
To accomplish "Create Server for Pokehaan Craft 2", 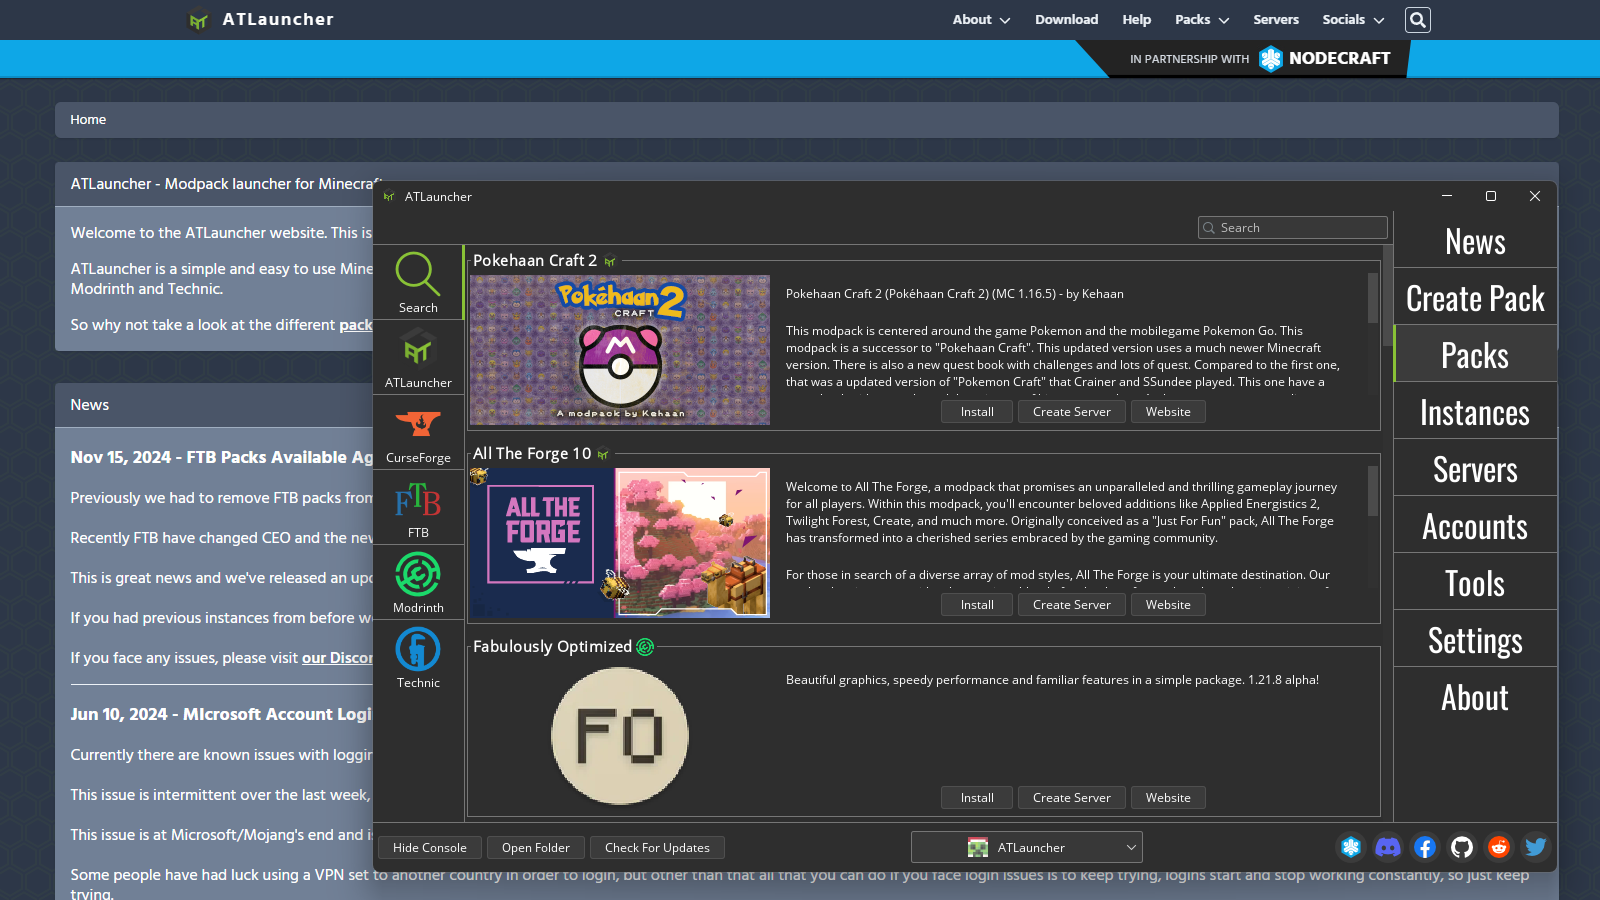I will click(x=1071, y=412).
